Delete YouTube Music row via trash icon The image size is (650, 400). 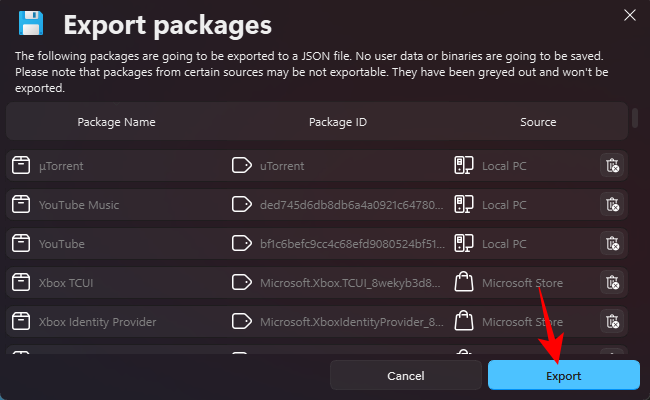(x=612, y=205)
